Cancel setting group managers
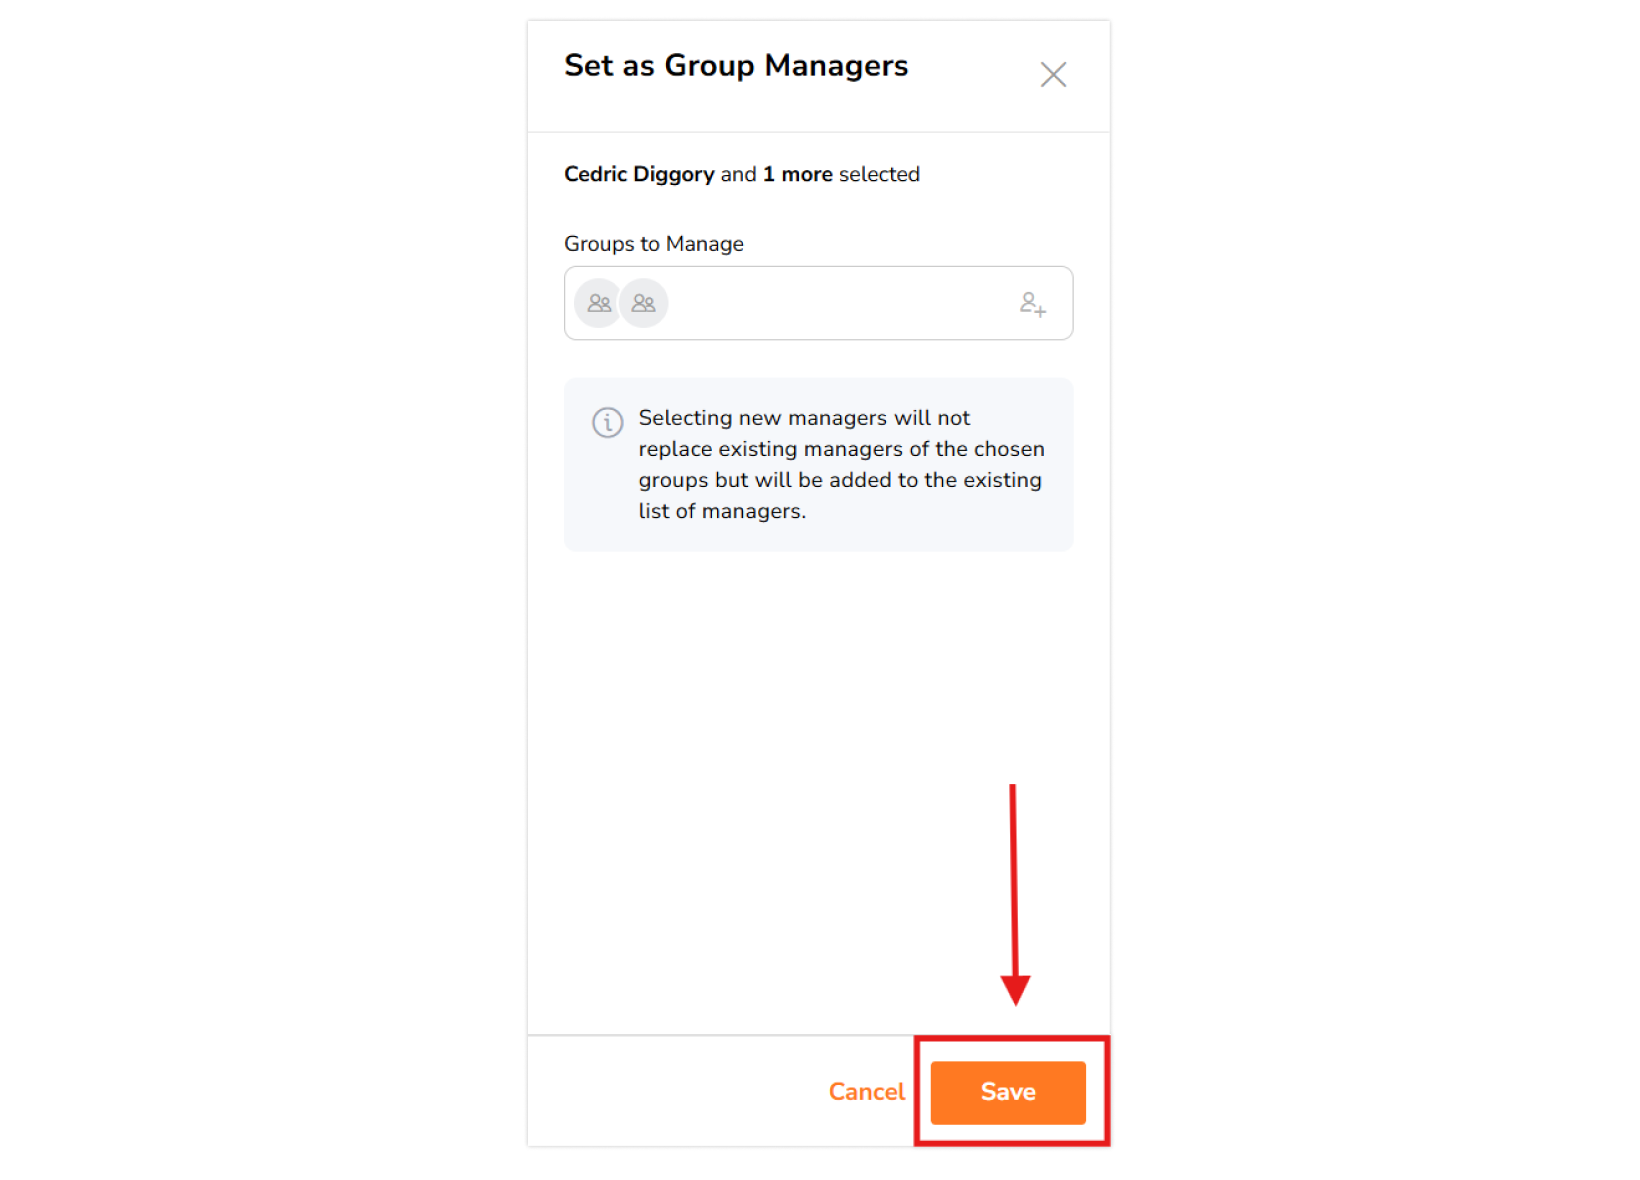This screenshot has height=1180, width=1640. coord(866,1092)
